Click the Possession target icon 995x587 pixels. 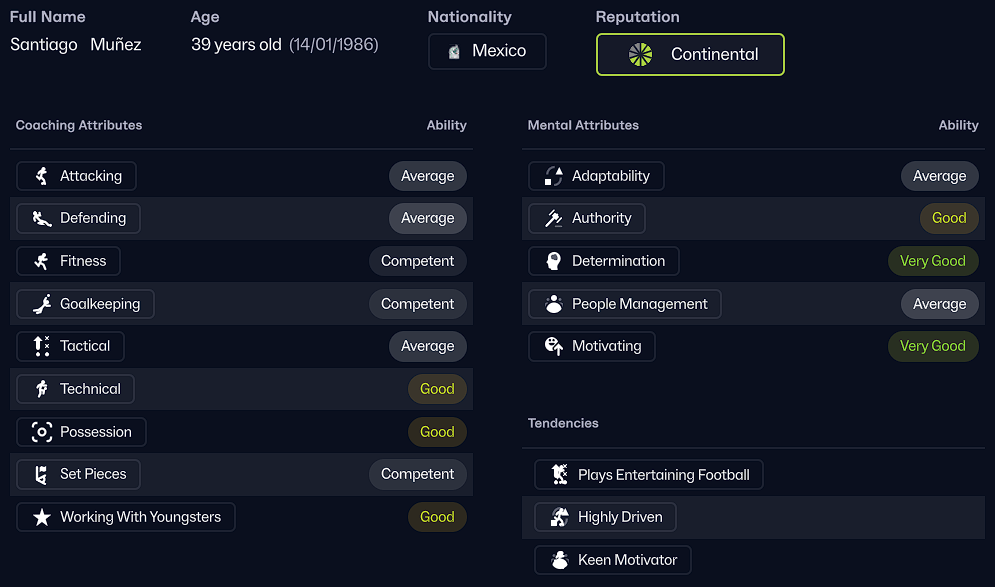41,432
